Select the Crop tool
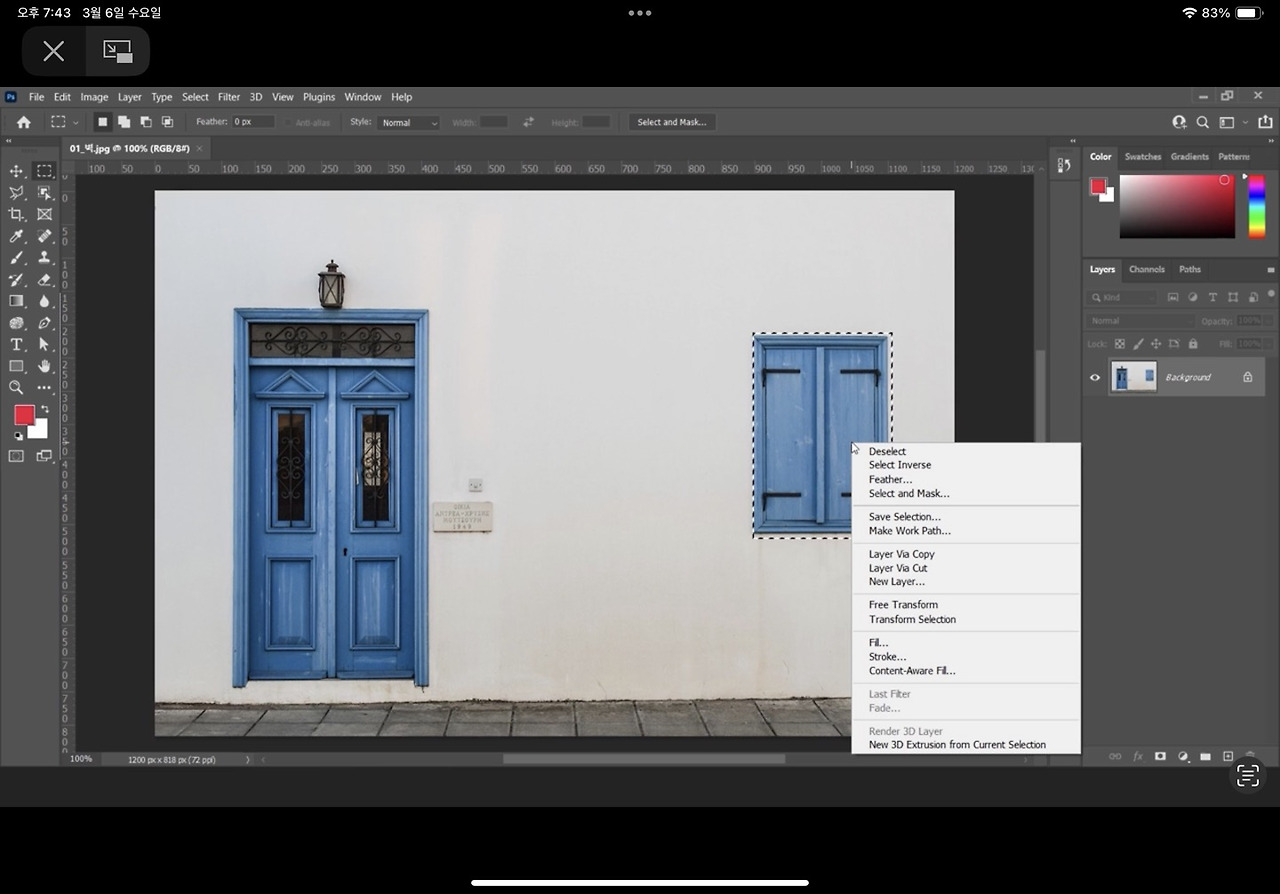Screen dimensions: 1280x894 (x=16, y=214)
